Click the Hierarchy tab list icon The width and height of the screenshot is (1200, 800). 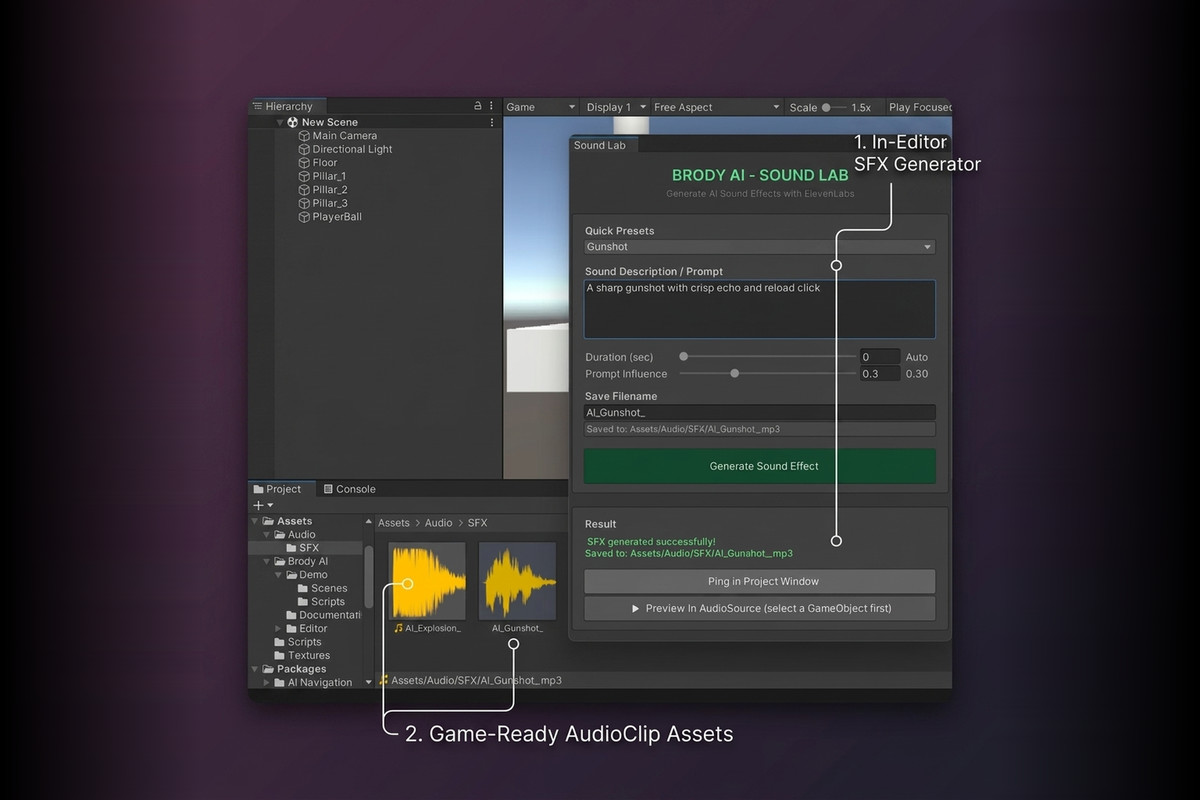click(258, 106)
